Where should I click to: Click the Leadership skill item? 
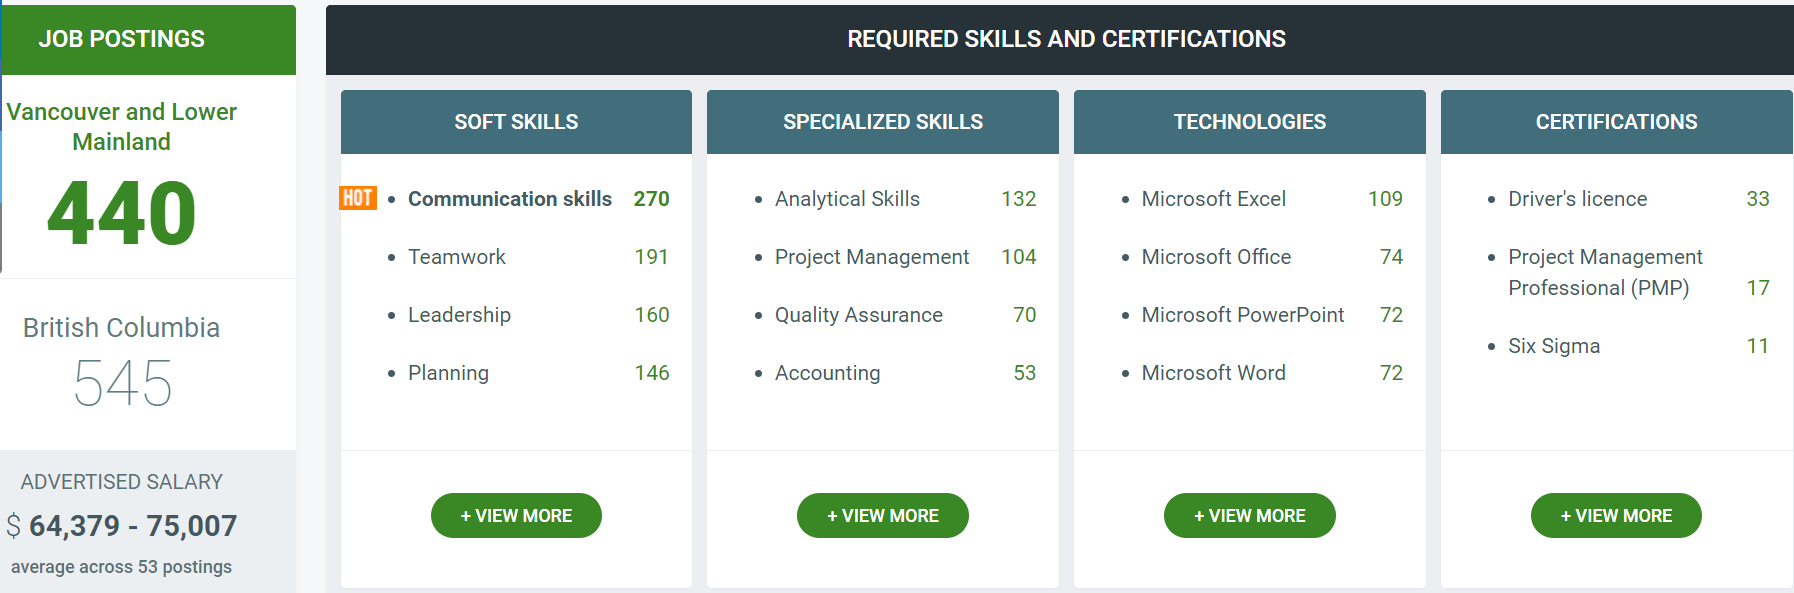[x=459, y=315]
